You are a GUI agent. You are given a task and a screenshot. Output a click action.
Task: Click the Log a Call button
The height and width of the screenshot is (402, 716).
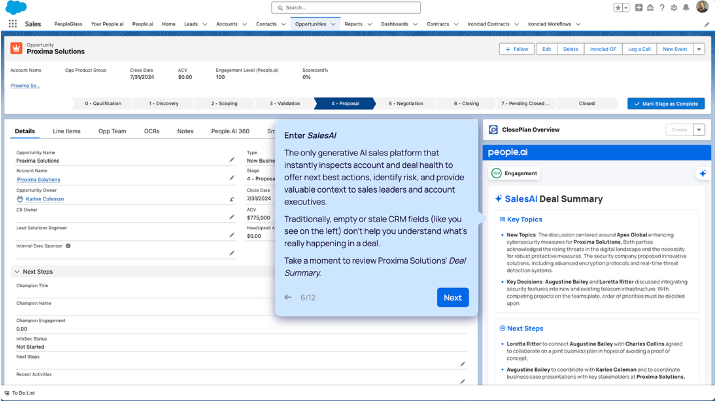(x=639, y=49)
